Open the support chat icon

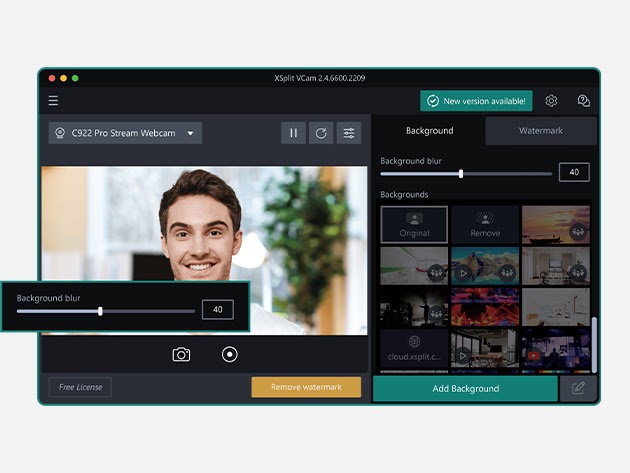point(583,101)
